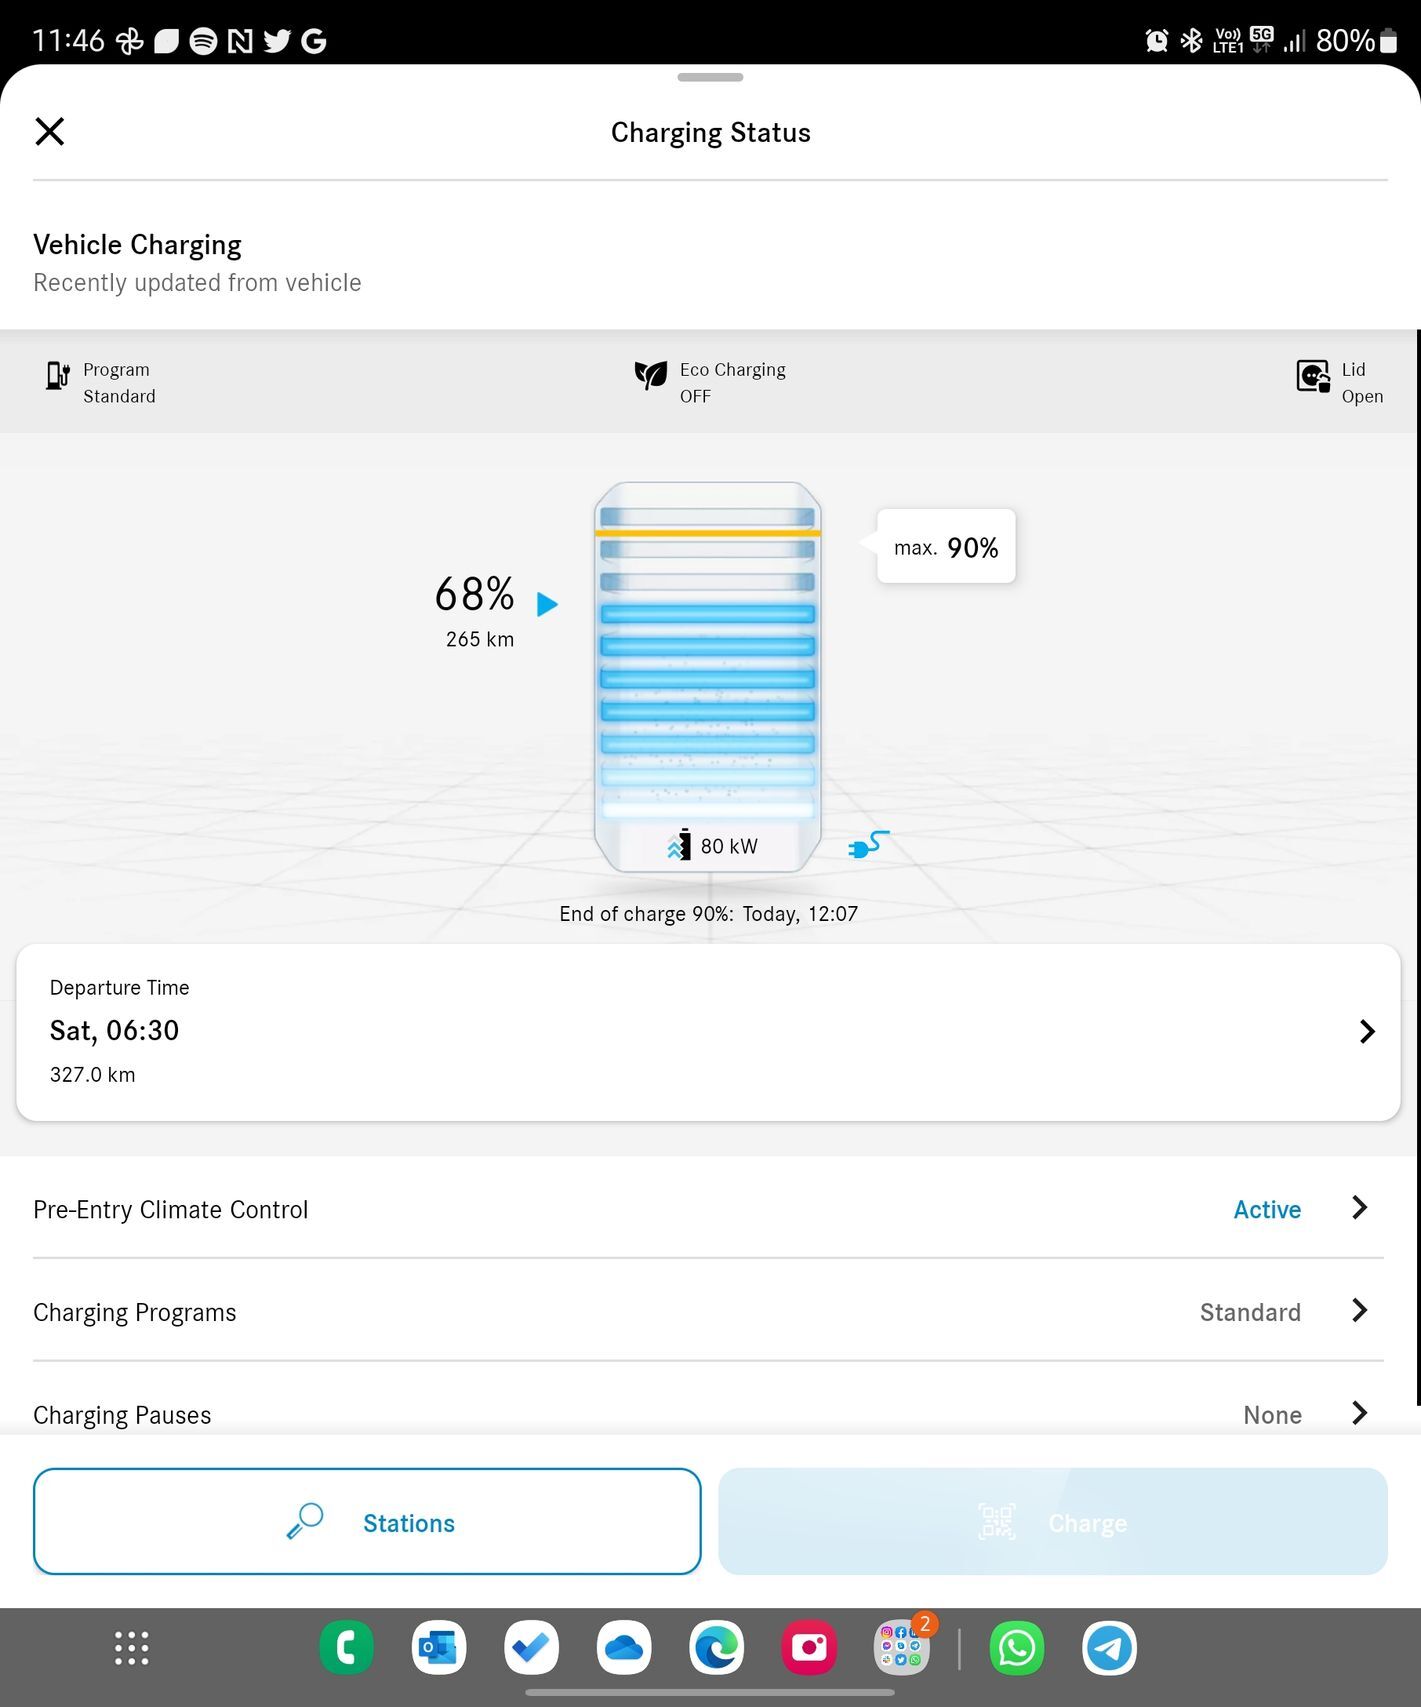The height and width of the screenshot is (1707, 1421).
Task: Open WhatsApp from the dock
Action: pos(1016,1648)
